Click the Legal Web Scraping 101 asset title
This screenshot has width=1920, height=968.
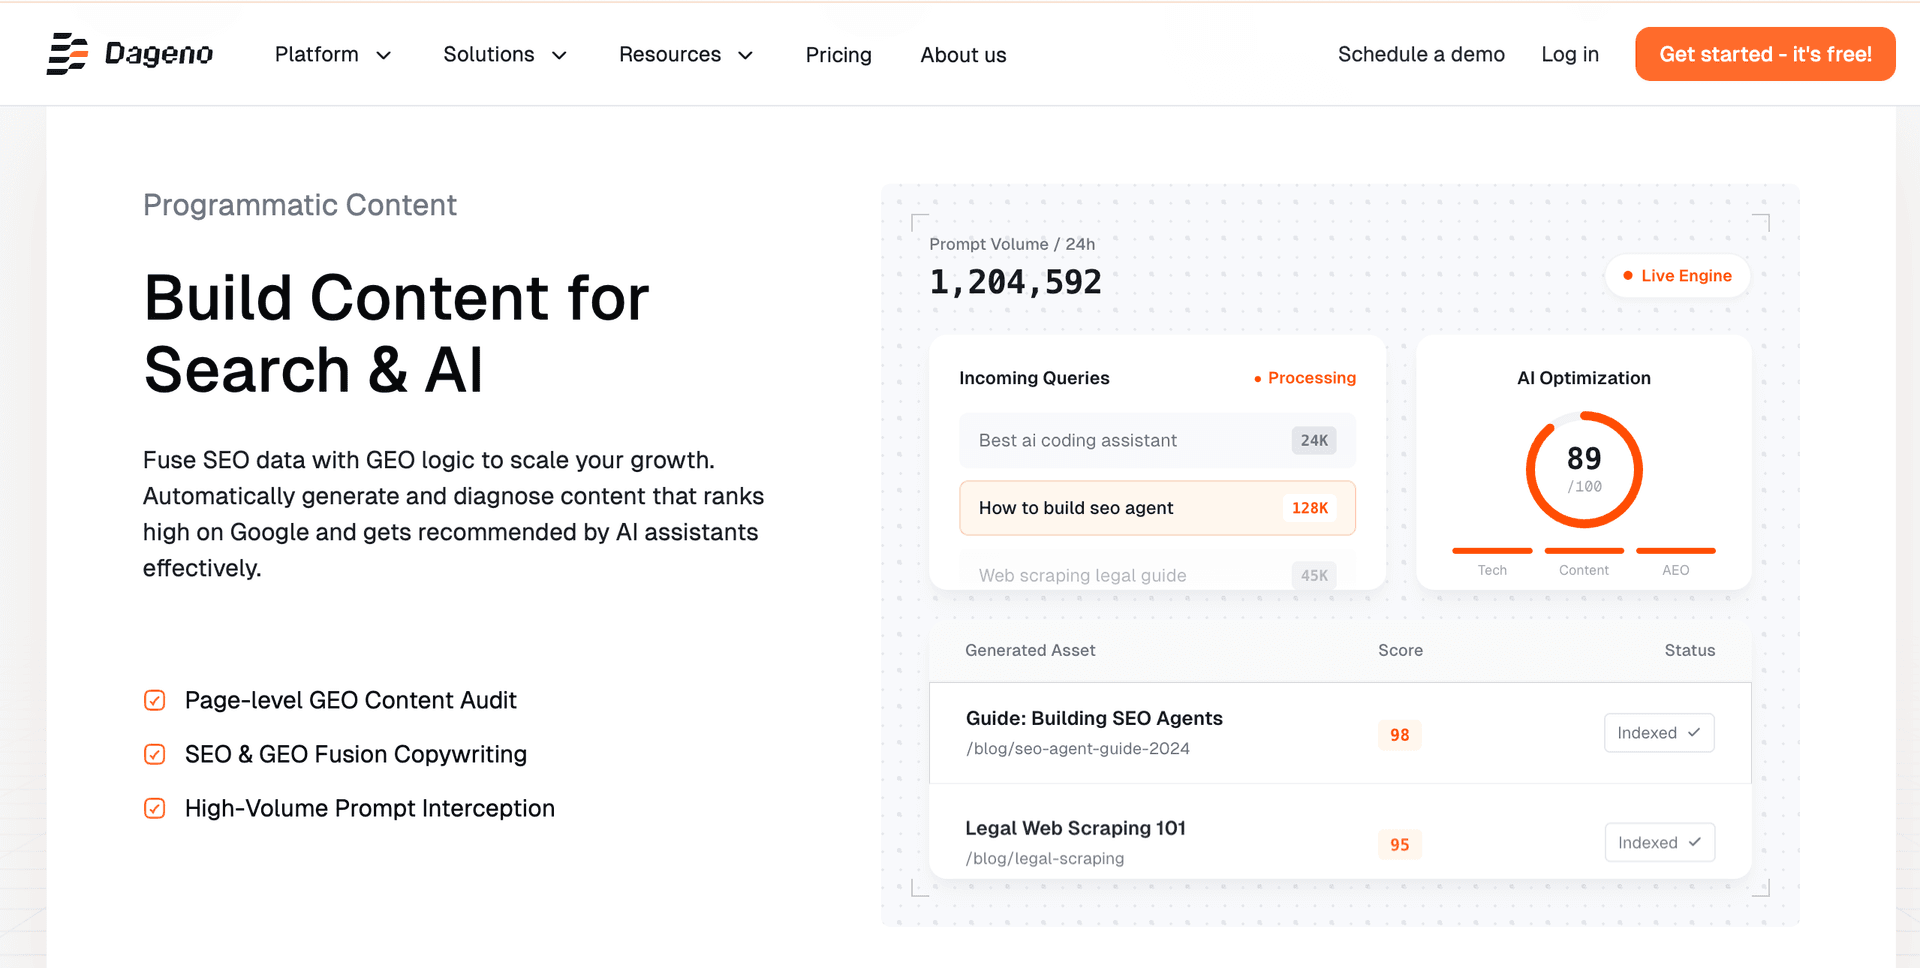pyautogui.click(x=1075, y=828)
